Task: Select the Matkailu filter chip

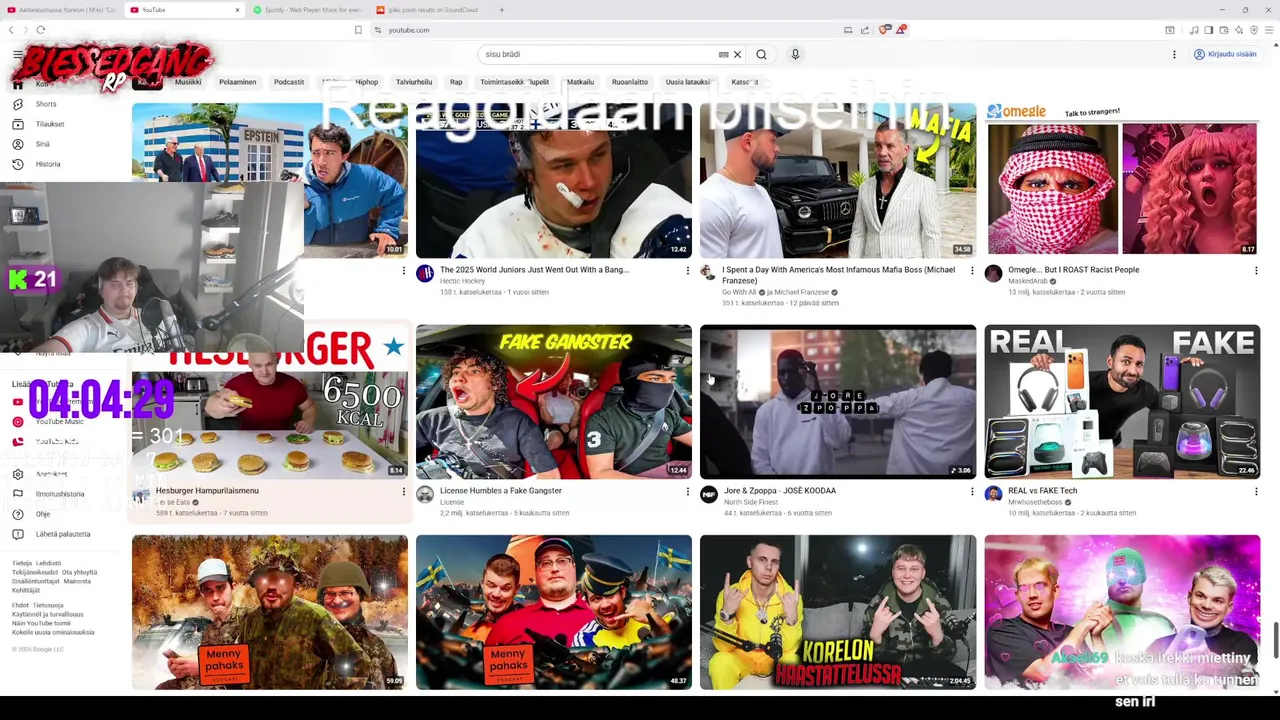Action: [580, 82]
